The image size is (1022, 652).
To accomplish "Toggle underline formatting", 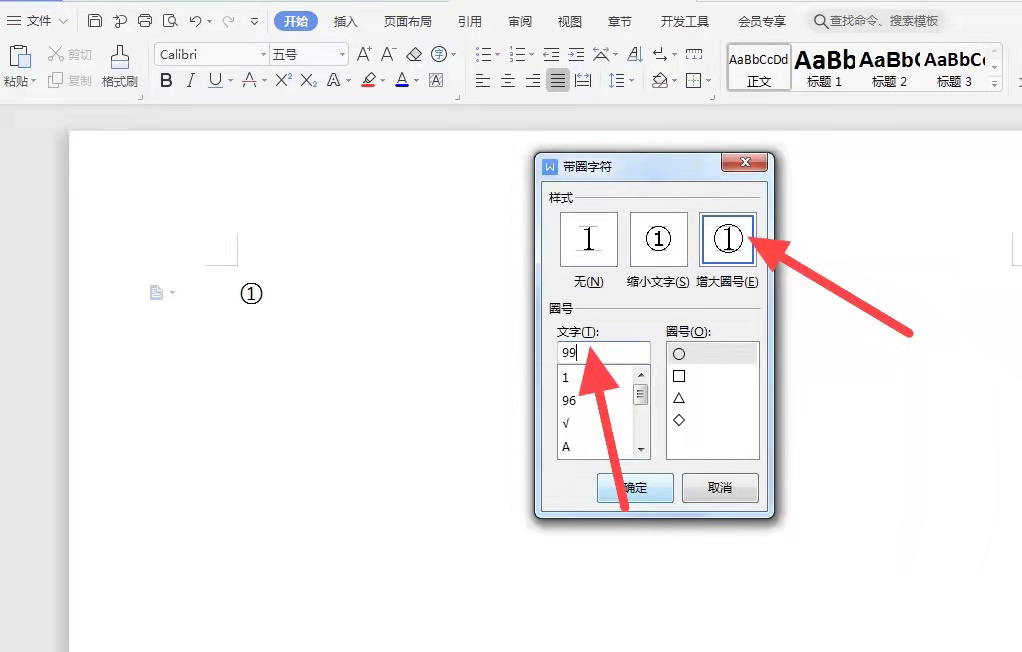I will (214, 80).
